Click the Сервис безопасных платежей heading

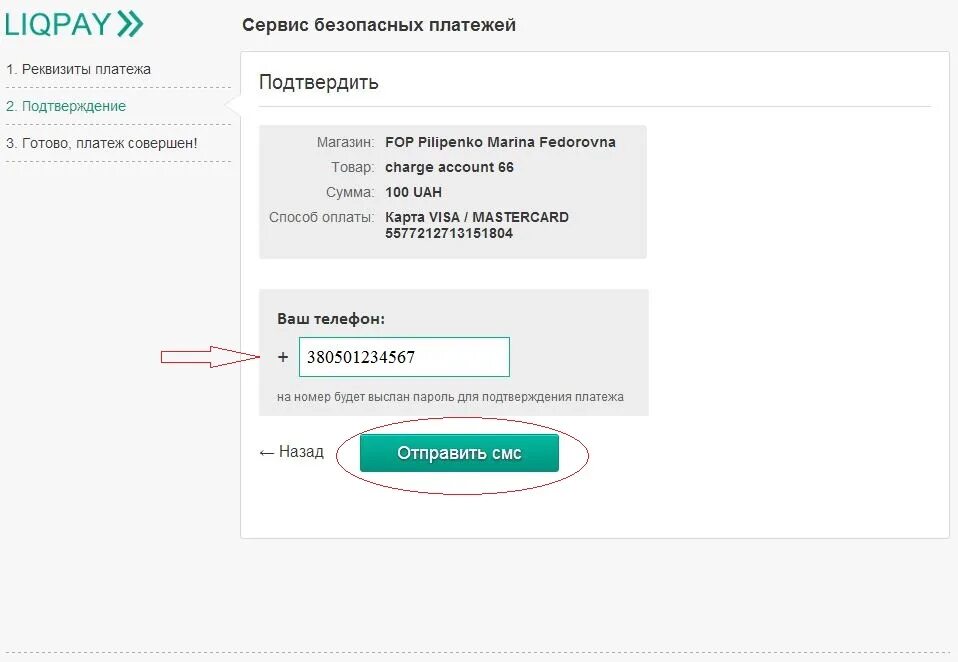click(x=379, y=25)
